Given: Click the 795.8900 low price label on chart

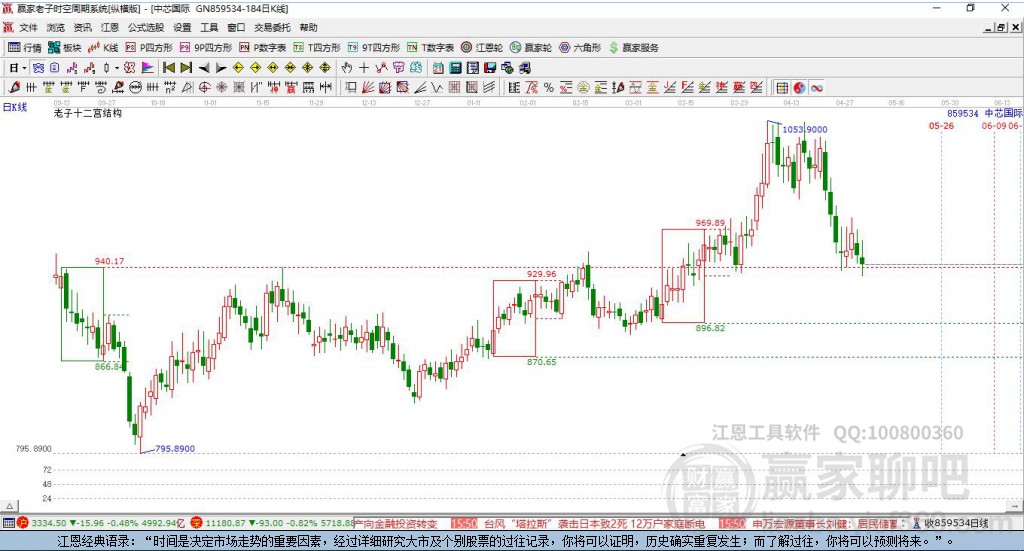Looking at the screenshot, I should click(175, 449).
